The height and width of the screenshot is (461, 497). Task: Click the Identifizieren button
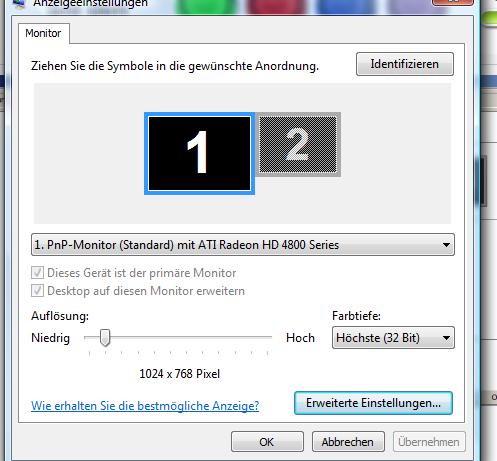click(405, 64)
